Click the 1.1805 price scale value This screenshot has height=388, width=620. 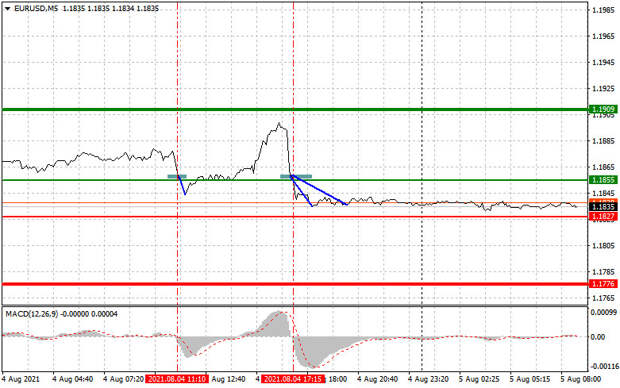pos(603,246)
